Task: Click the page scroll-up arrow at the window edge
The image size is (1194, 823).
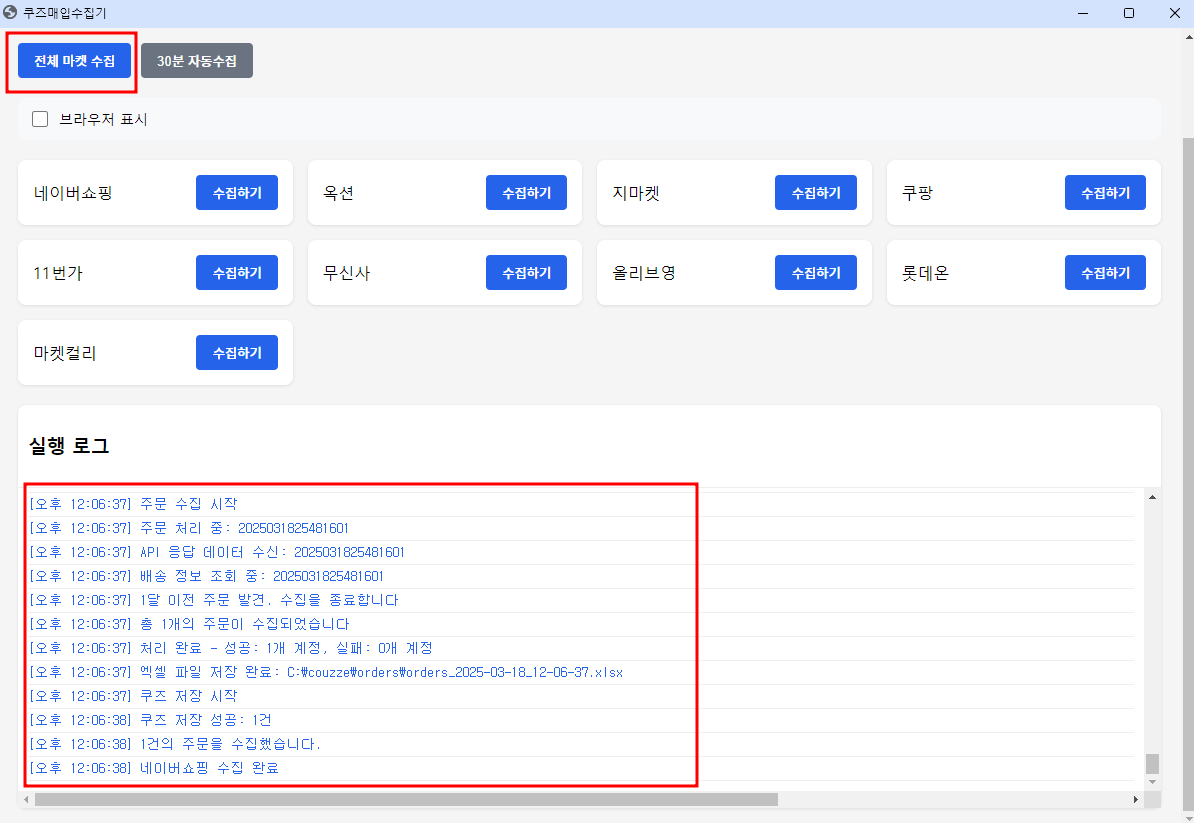Action: [x=1188, y=36]
